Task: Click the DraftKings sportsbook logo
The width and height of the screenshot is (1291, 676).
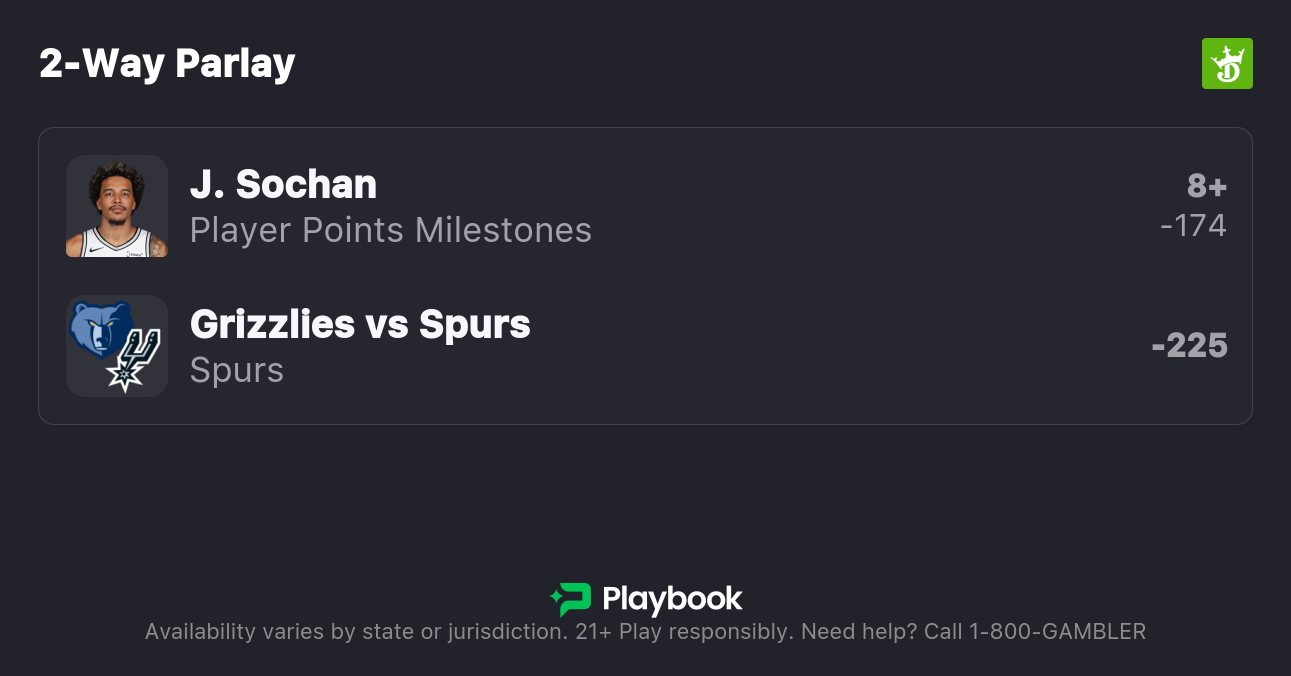Action: 1227,64
